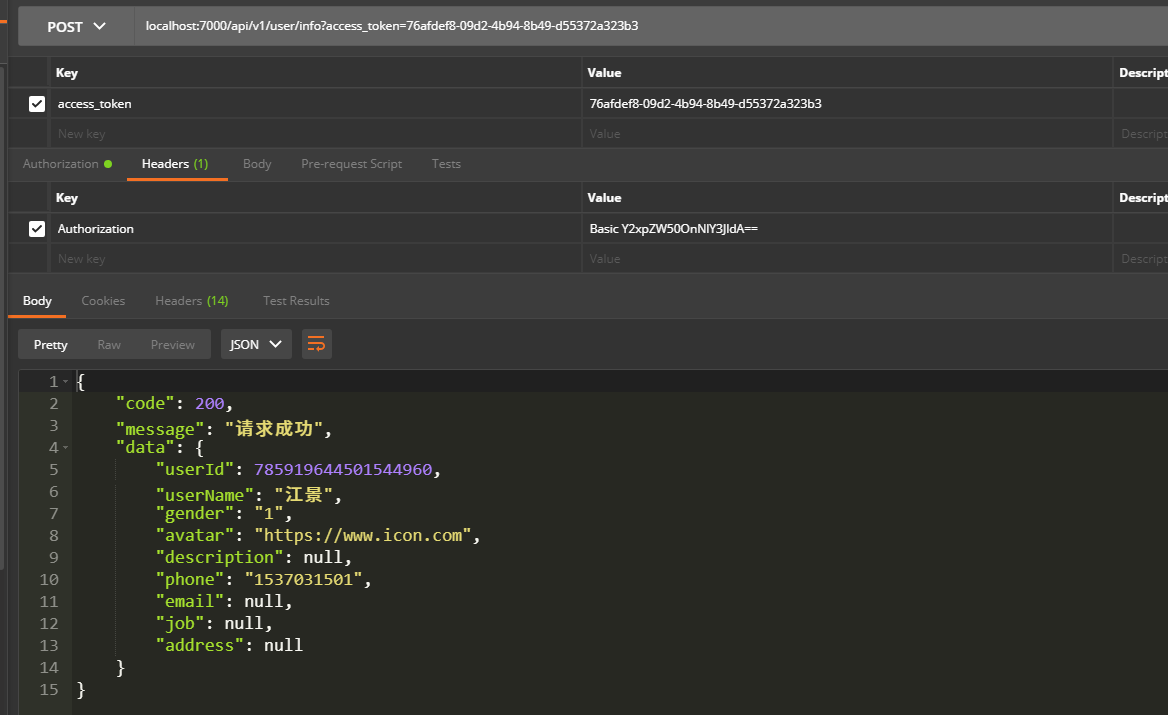The width and height of the screenshot is (1168, 715).
Task: Switch to the Tests tab
Action: (x=446, y=163)
